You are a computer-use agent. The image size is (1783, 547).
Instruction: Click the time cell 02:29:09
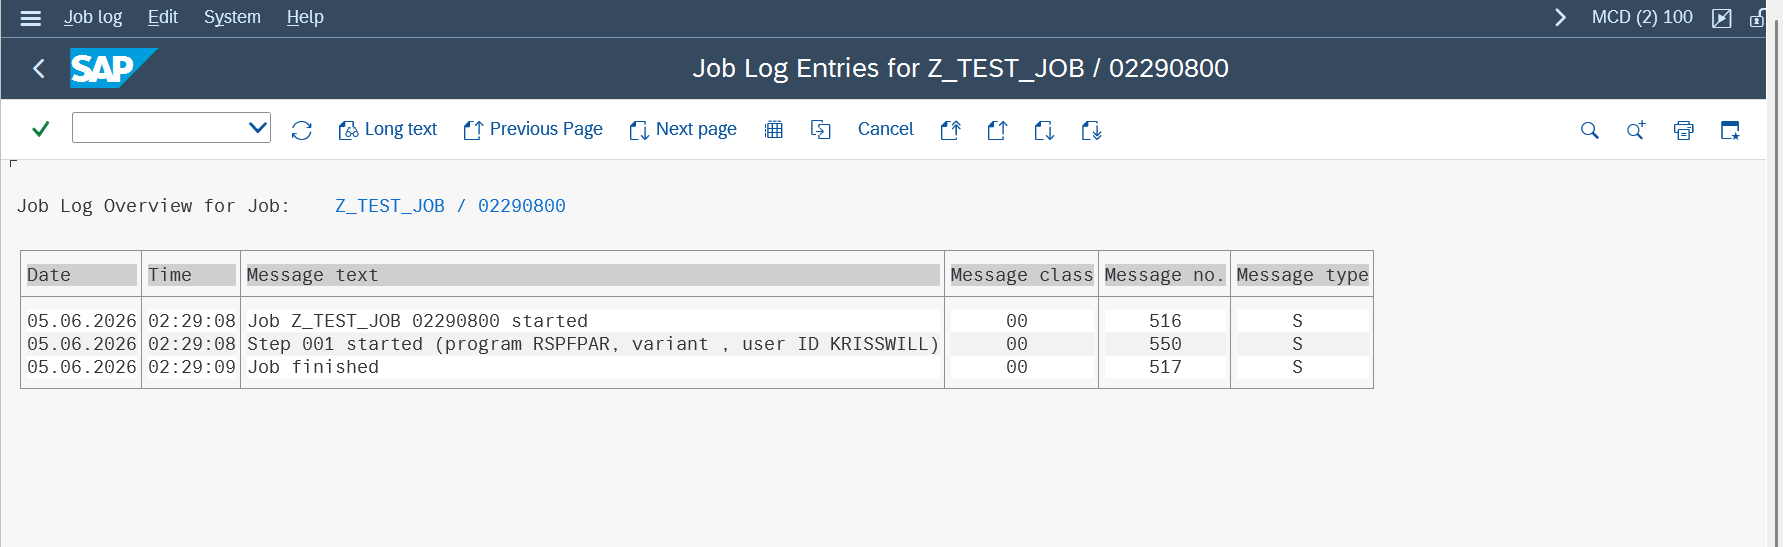(191, 367)
